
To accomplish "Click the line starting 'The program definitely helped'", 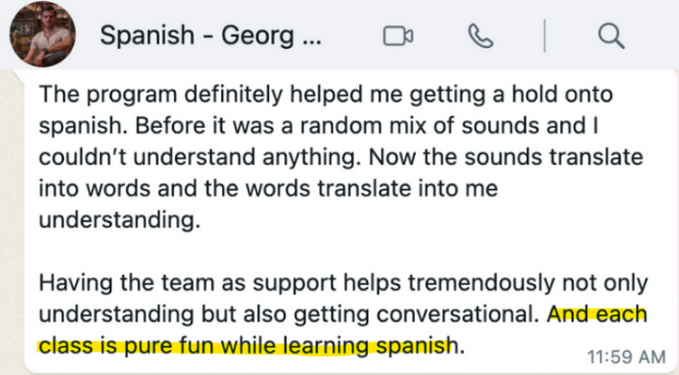I will pyautogui.click(x=326, y=95).
